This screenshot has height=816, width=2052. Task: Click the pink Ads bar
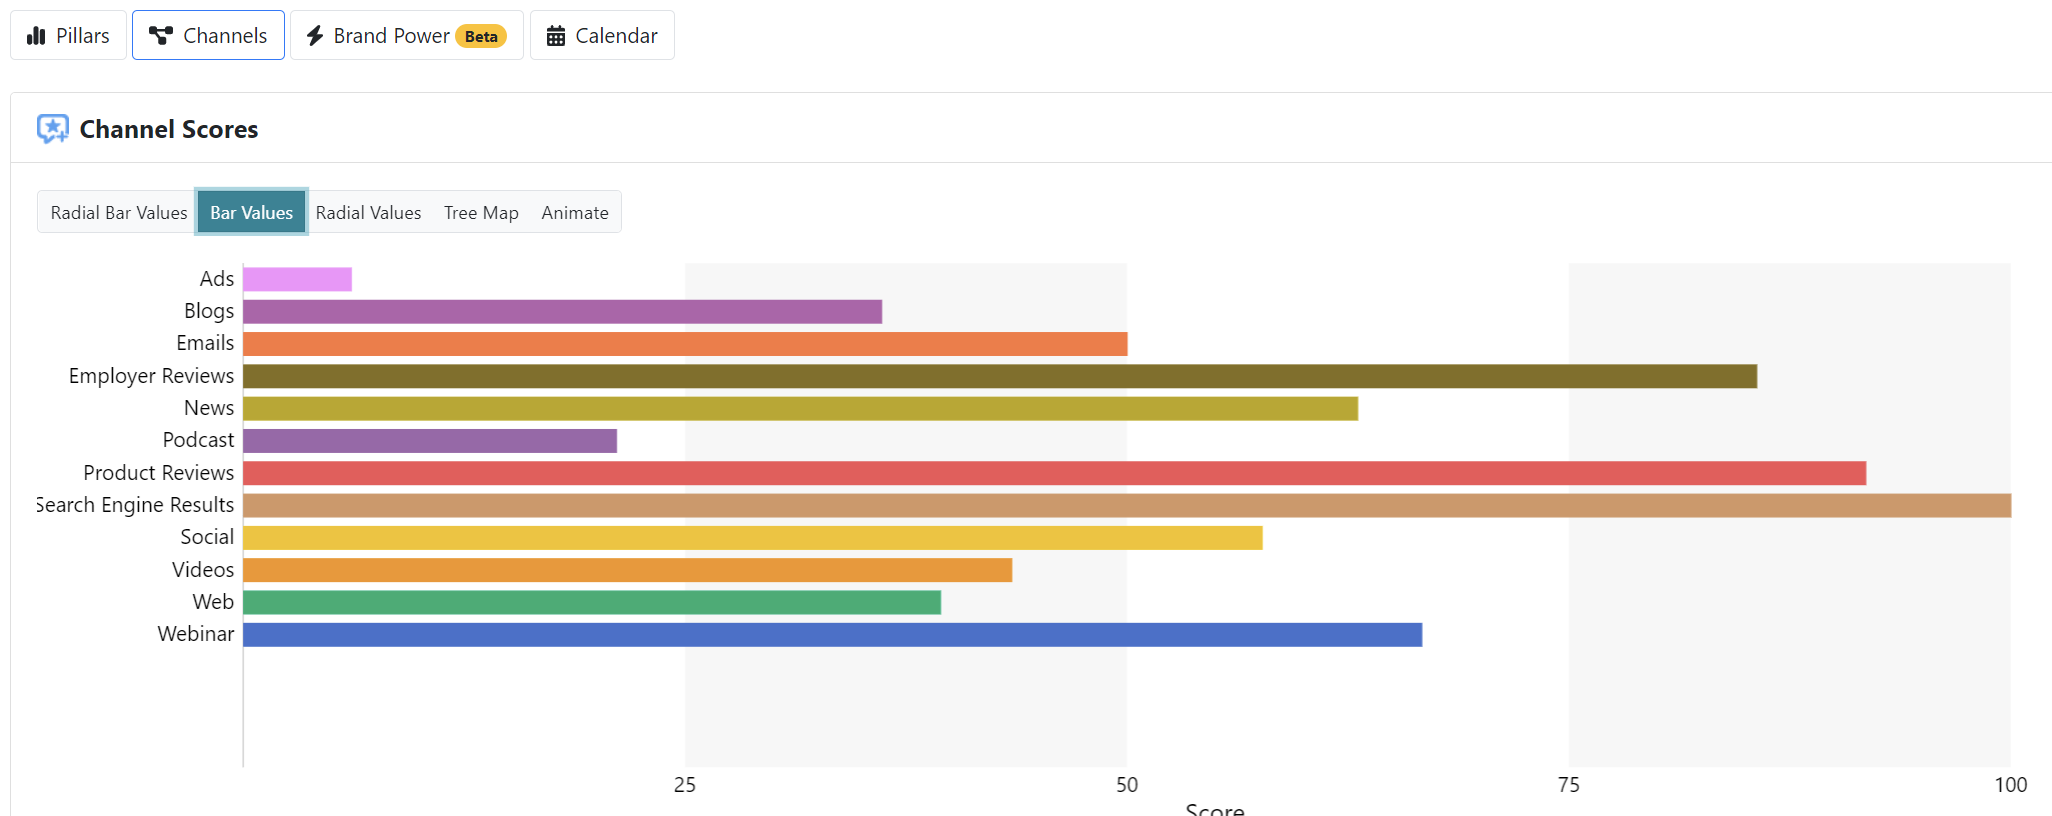click(297, 280)
